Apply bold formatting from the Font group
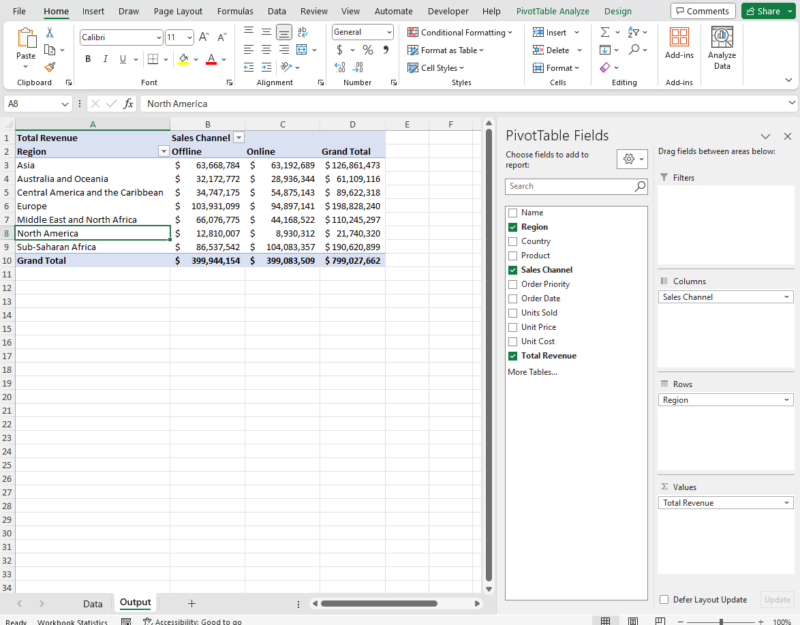This screenshot has height=625, width=800. point(90,60)
